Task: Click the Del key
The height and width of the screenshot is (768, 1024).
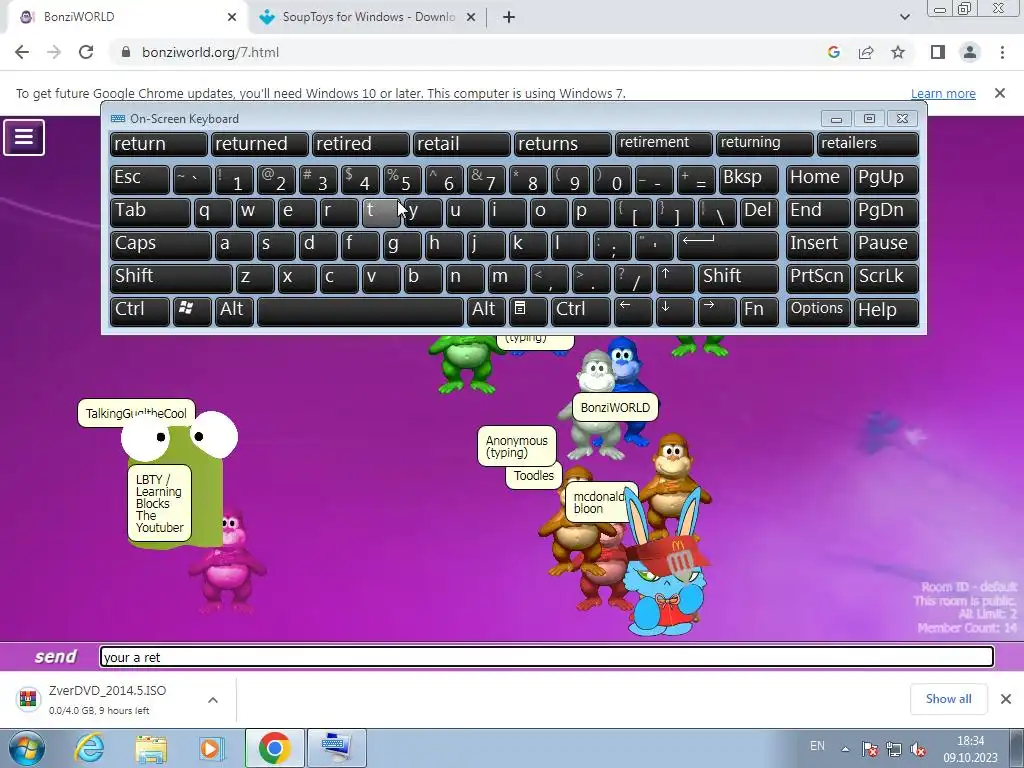Action: [760, 212]
